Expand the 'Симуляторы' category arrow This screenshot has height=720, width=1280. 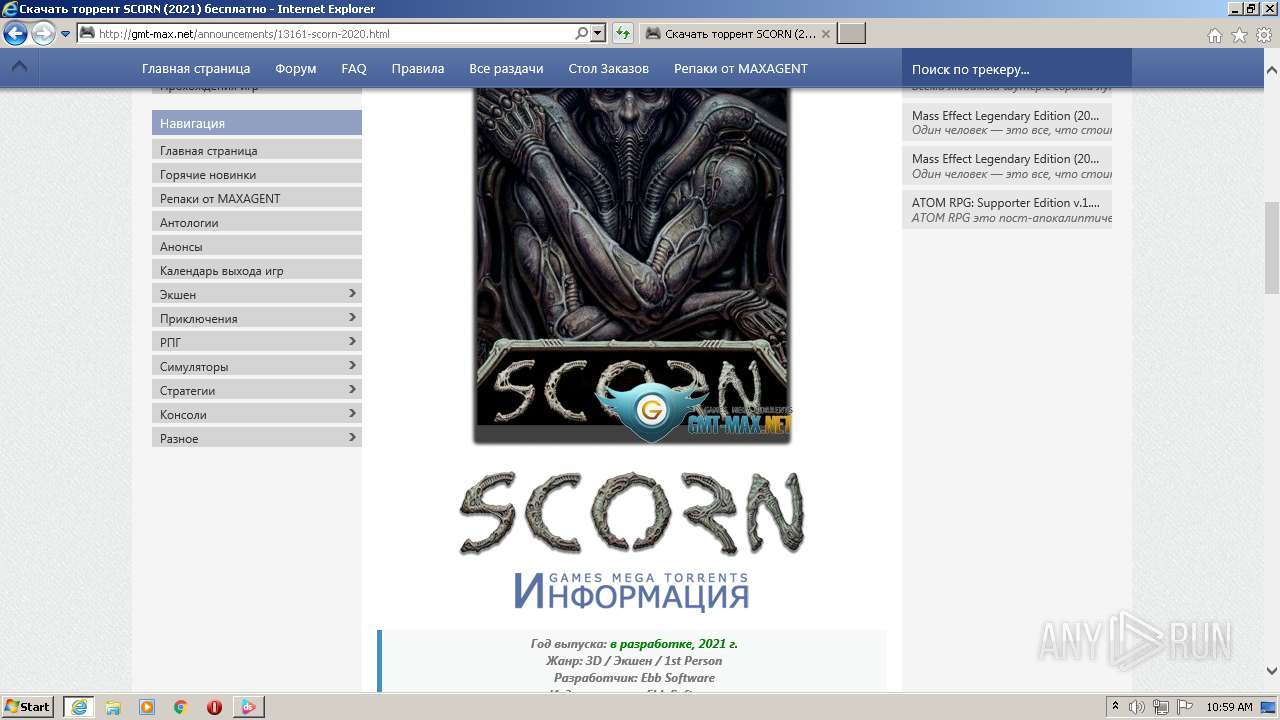pos(352,365)
